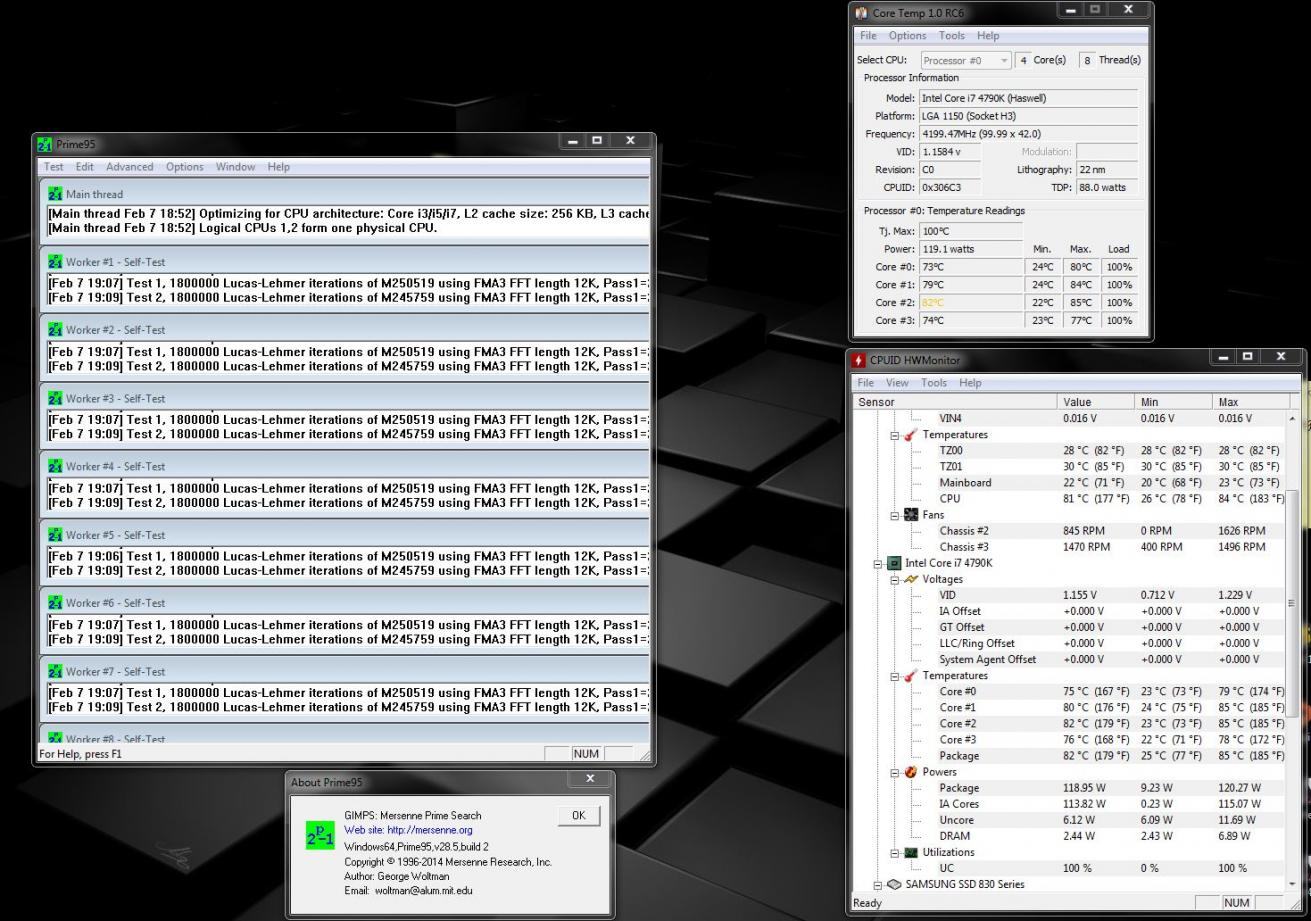Open the Prime95 Options menu
This screenshot has height=921, width=1311.
(185, 167)
